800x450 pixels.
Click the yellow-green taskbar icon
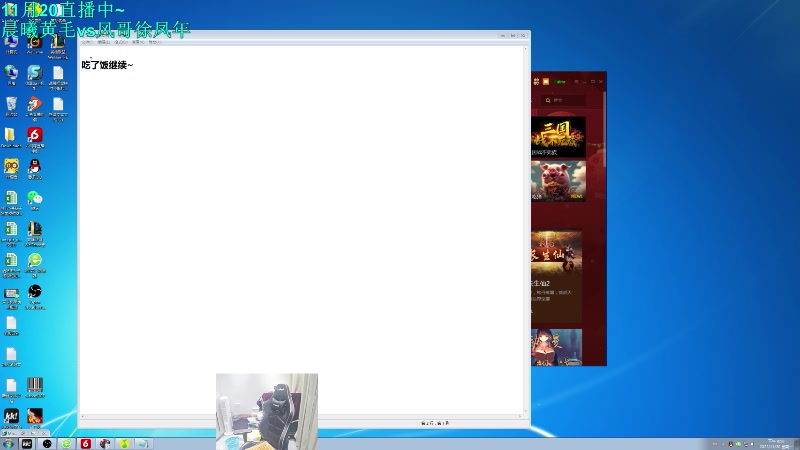click(124, 444)
